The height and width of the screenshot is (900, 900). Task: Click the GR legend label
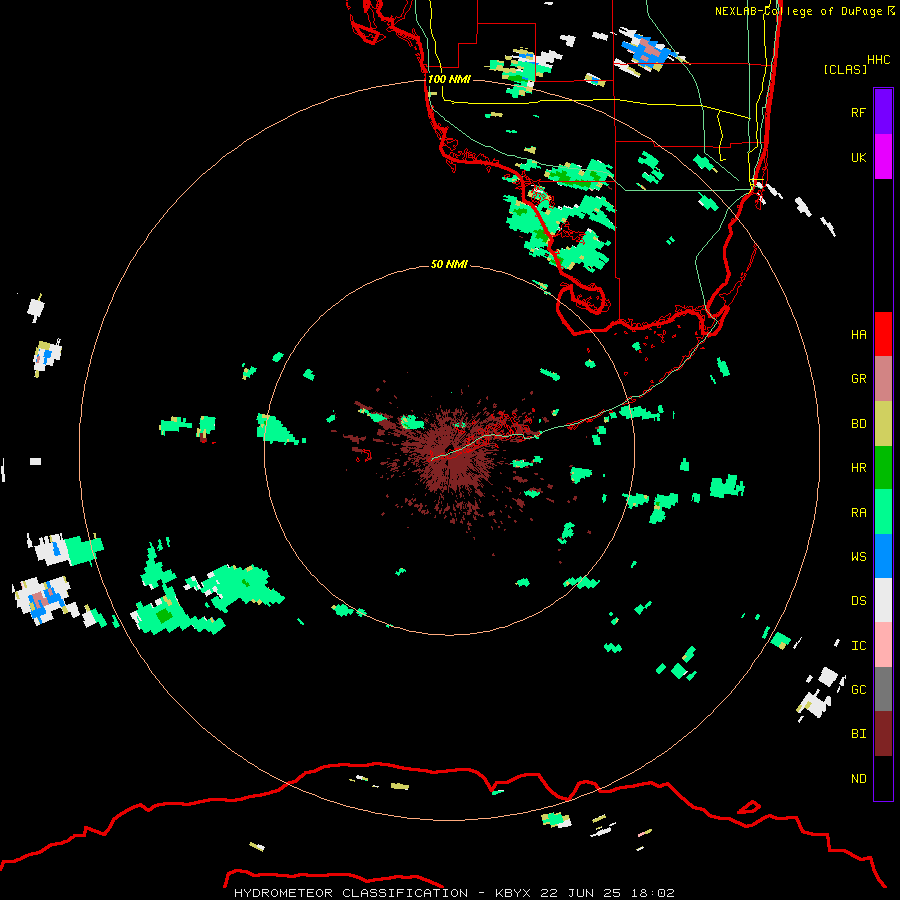tap(858, 379)
